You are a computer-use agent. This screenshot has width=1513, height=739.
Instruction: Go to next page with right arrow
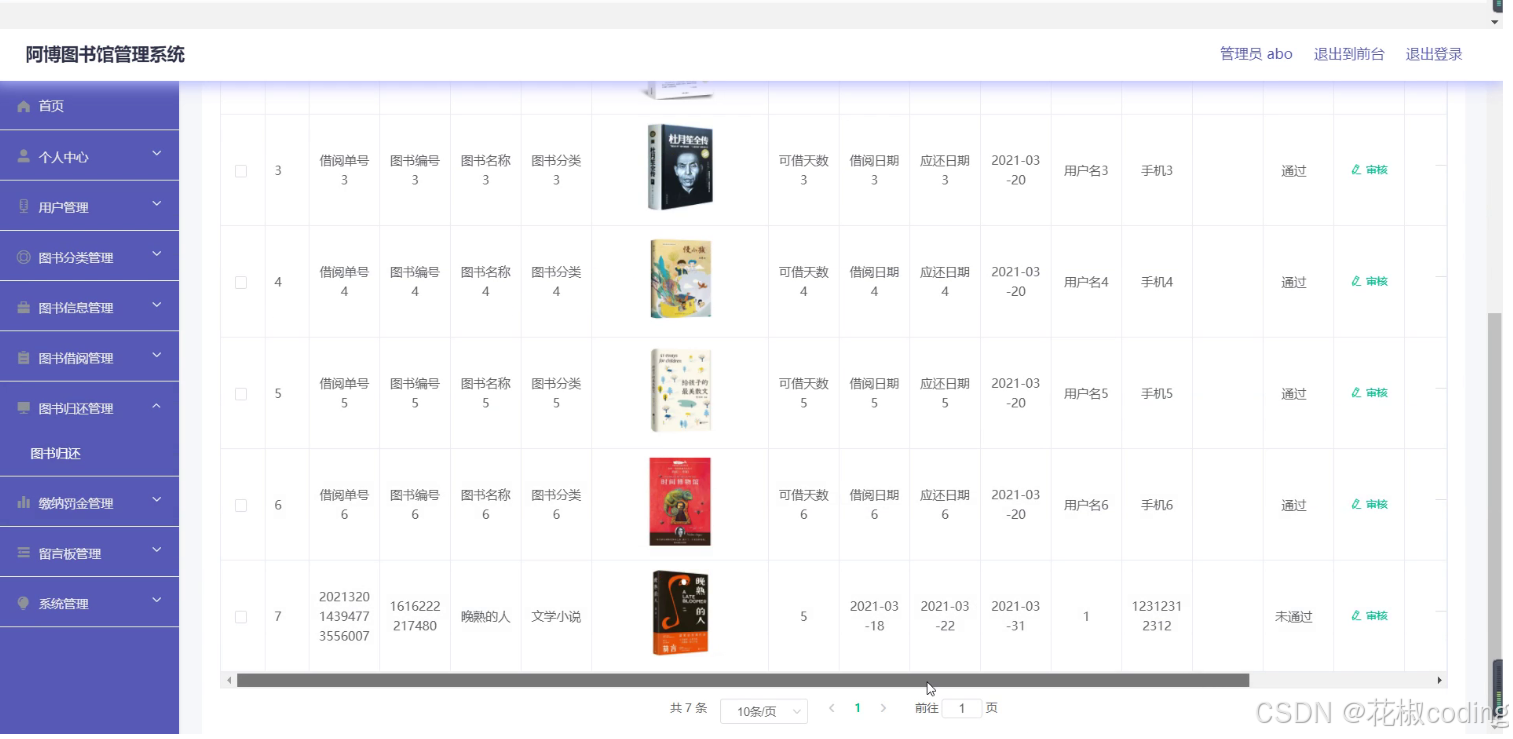pos(883,708)
